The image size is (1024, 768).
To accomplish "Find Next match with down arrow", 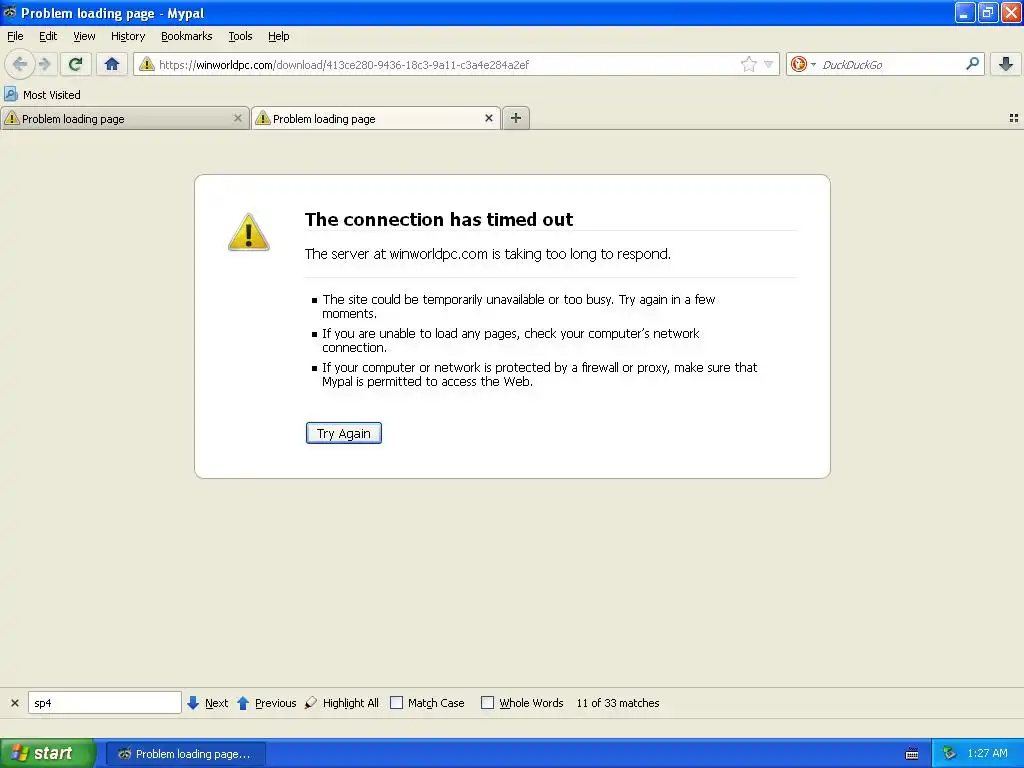I will (x=208, y=703).
